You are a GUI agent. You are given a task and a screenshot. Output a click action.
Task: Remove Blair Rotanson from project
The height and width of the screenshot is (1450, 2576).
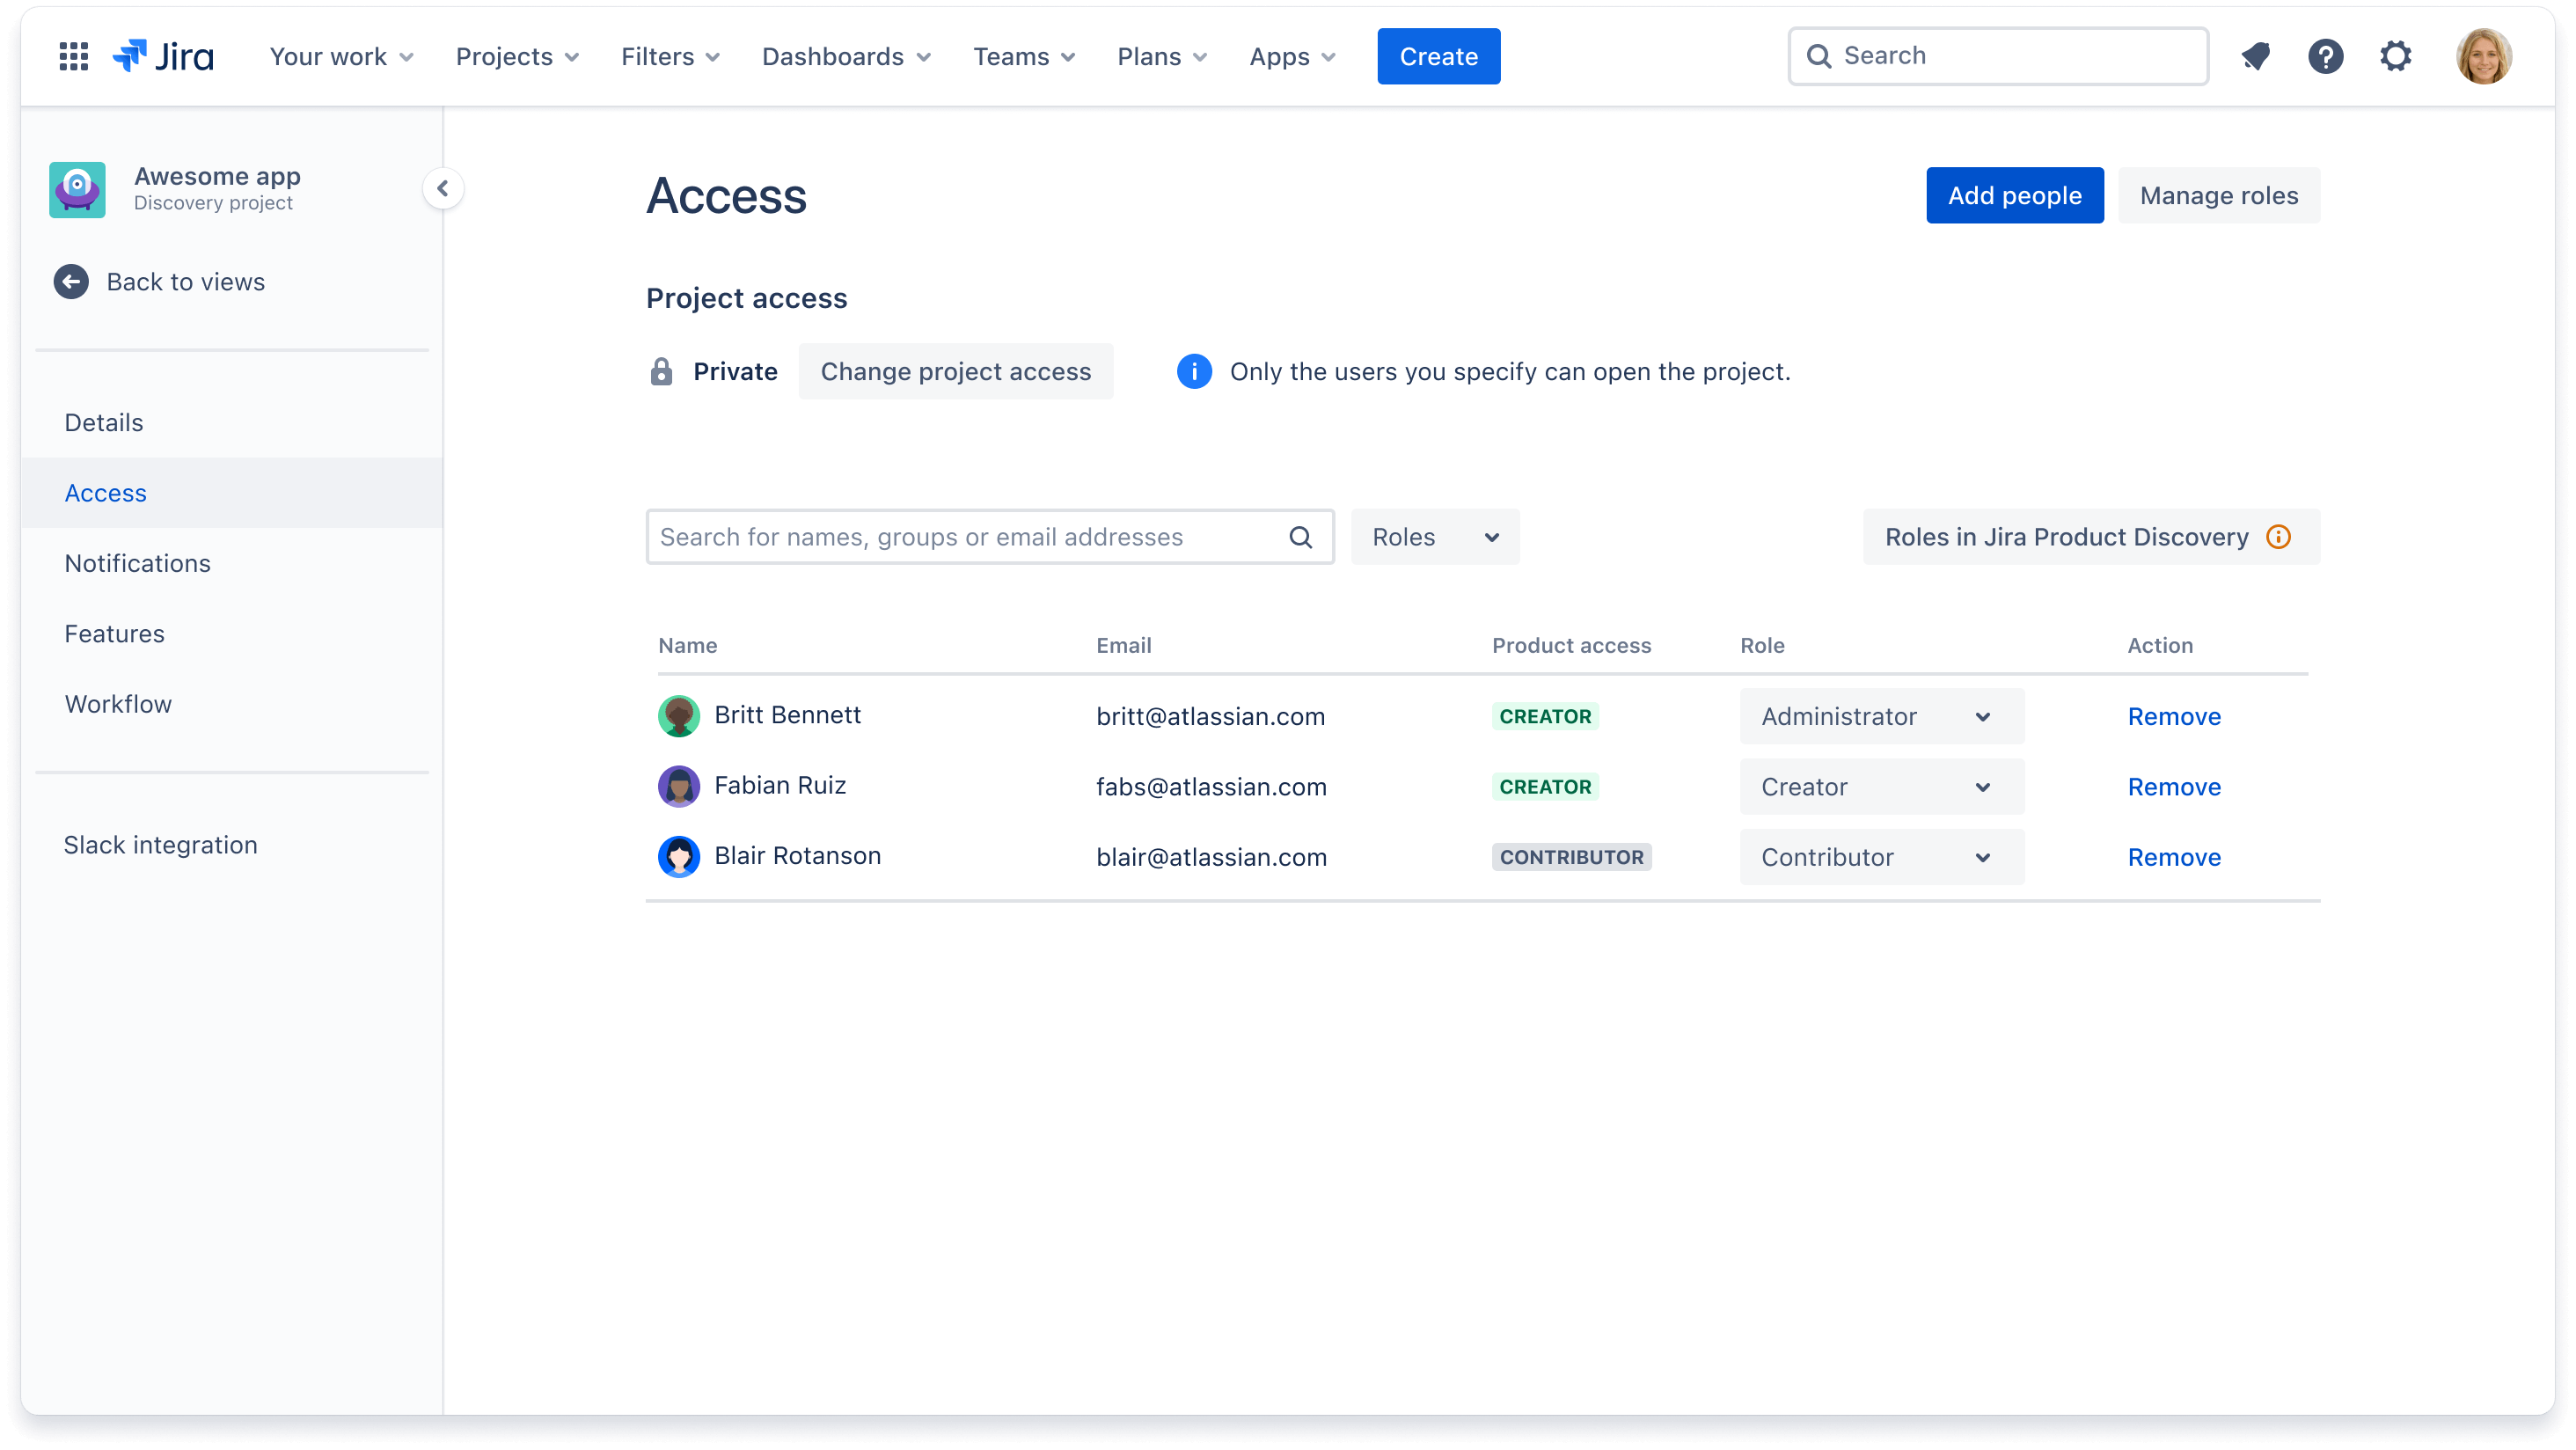pyautogui.click(x=2172, y=857)
